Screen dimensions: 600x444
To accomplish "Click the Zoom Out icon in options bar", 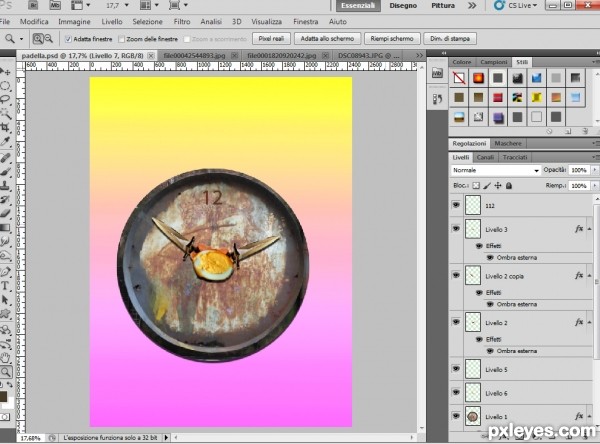I will 49,39.
